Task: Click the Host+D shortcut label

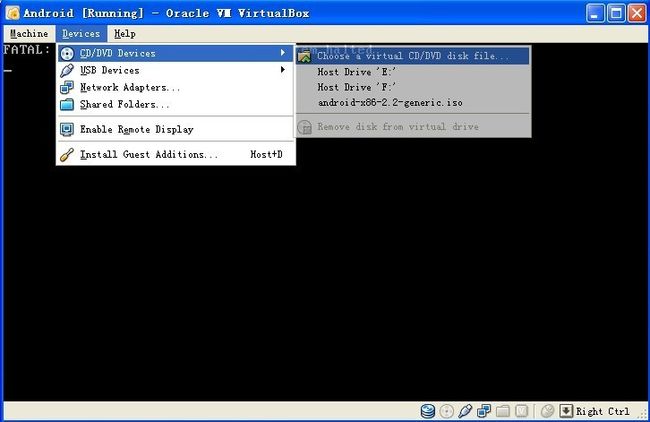Action: tap(266, 155)
